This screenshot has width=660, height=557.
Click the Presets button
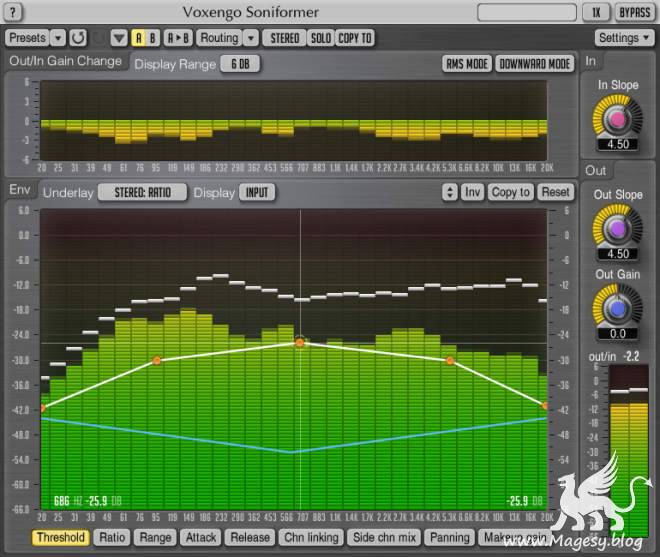point(27,38)
